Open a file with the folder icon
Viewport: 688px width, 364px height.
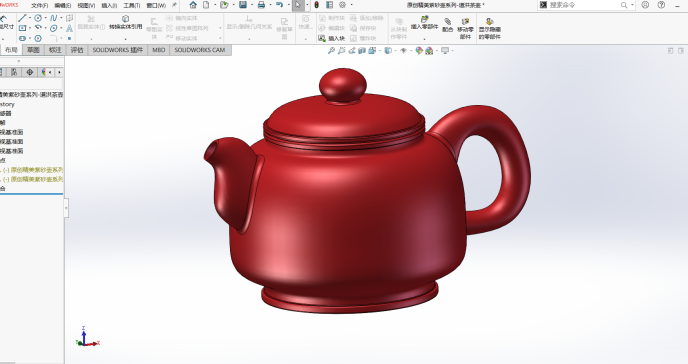(x=224, y=5)
